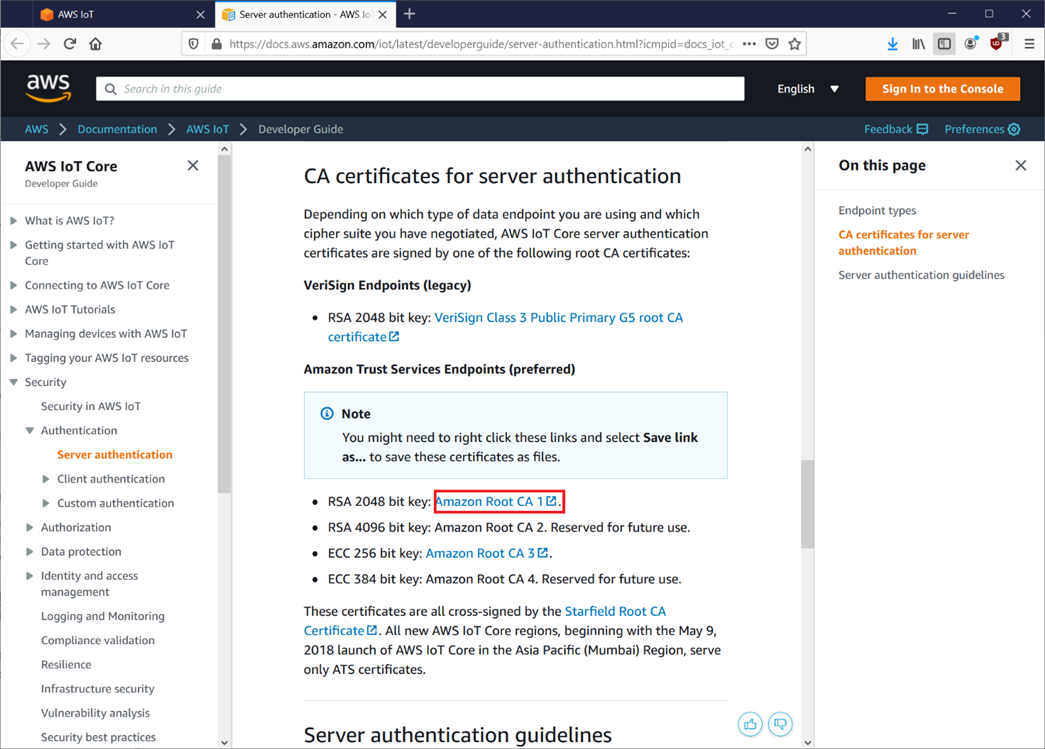Open a new tab with plus icon
Image resolution: width=1045 pixels, height=749 pixels.
tap(409, 14)
